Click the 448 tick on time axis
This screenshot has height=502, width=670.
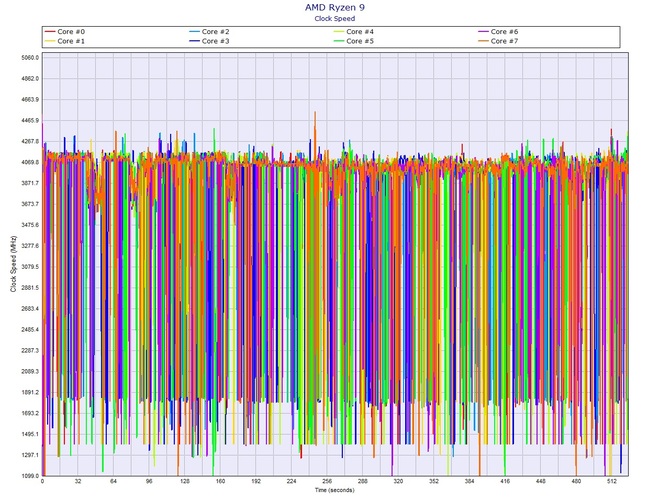point(541,481)
